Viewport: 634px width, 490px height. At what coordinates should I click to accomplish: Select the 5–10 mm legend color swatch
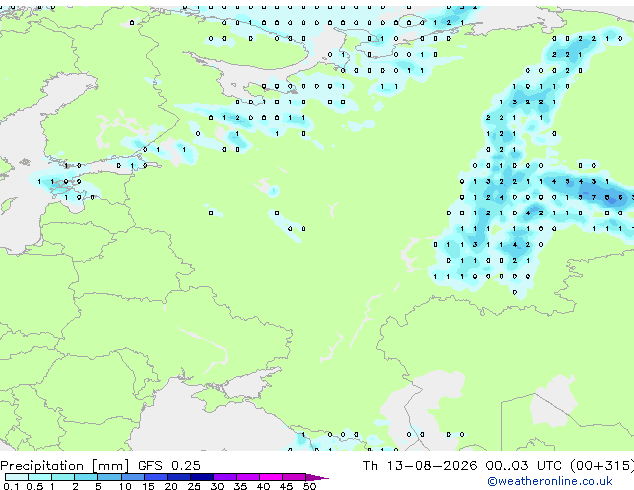(109, 477)
